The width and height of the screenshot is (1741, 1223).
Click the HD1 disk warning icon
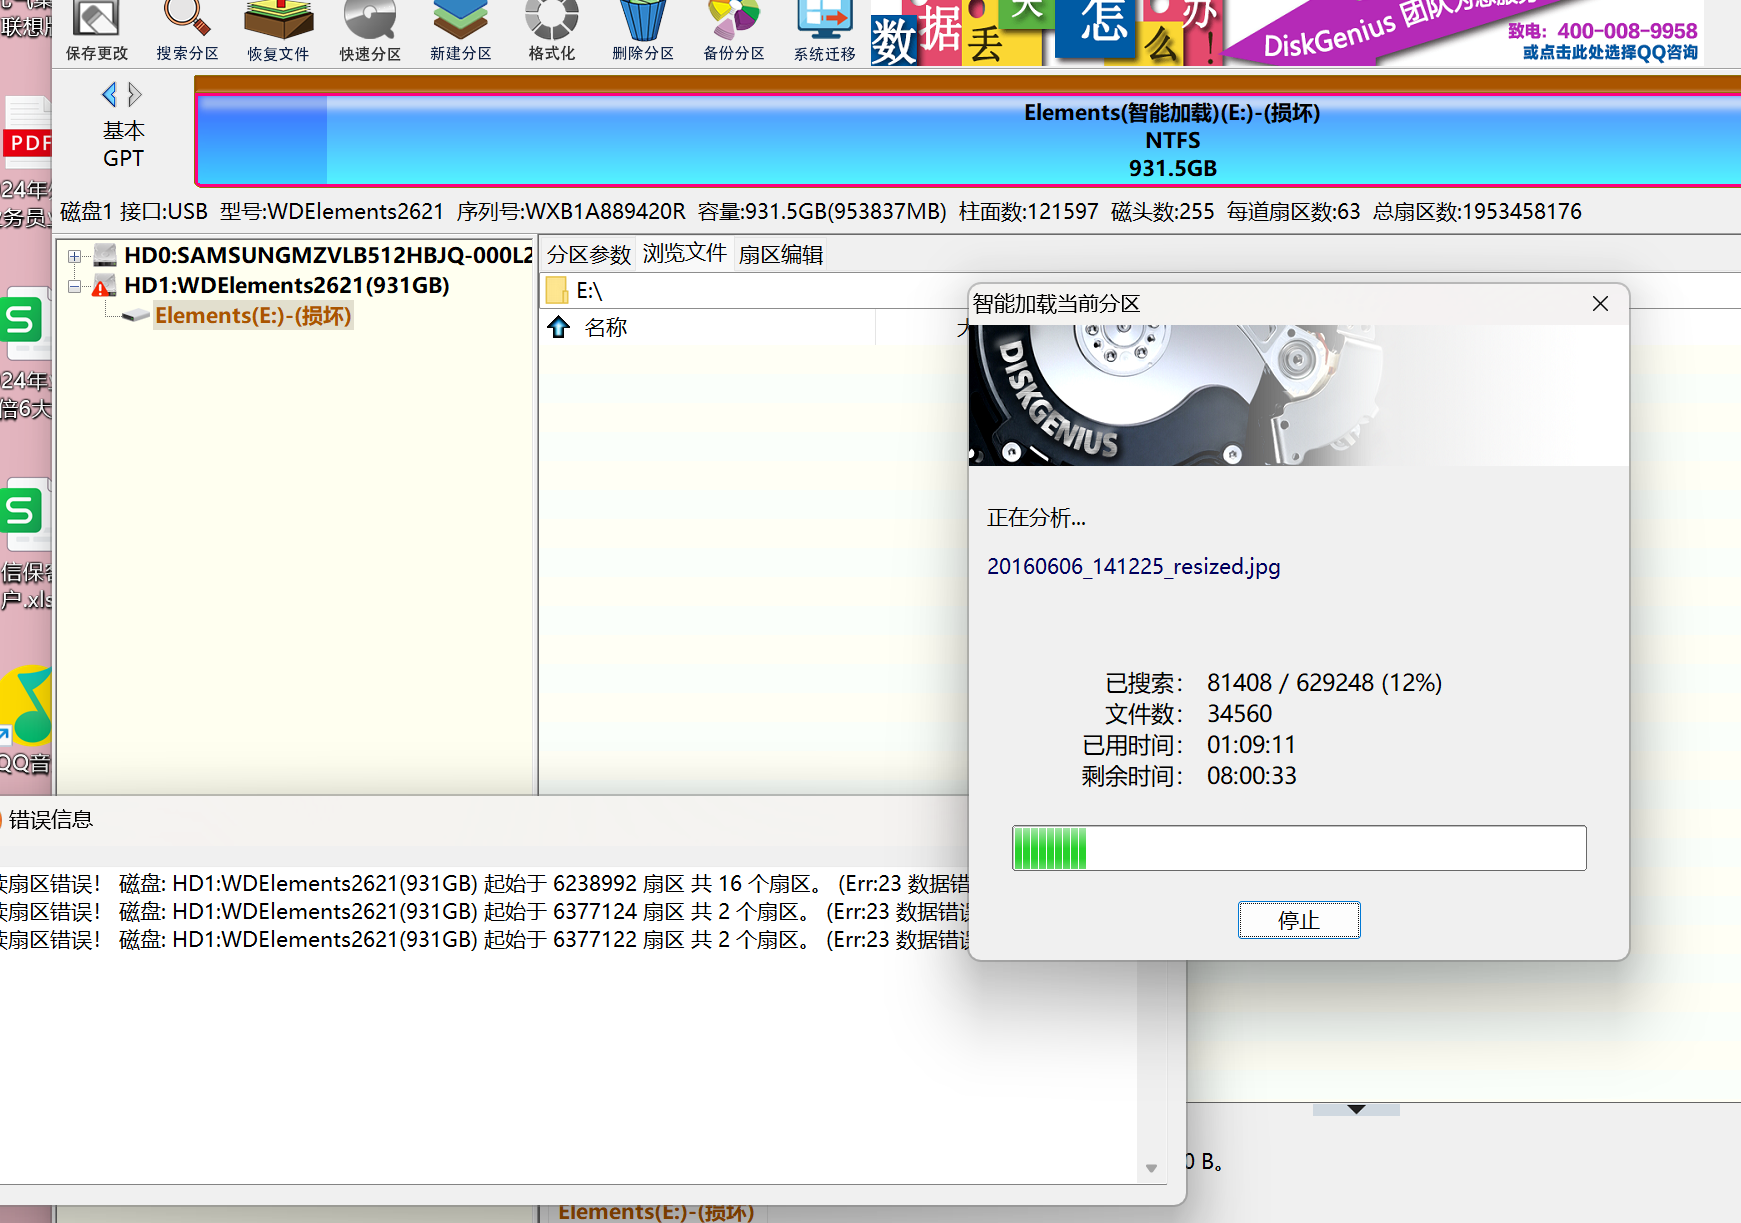pos(104,286)
